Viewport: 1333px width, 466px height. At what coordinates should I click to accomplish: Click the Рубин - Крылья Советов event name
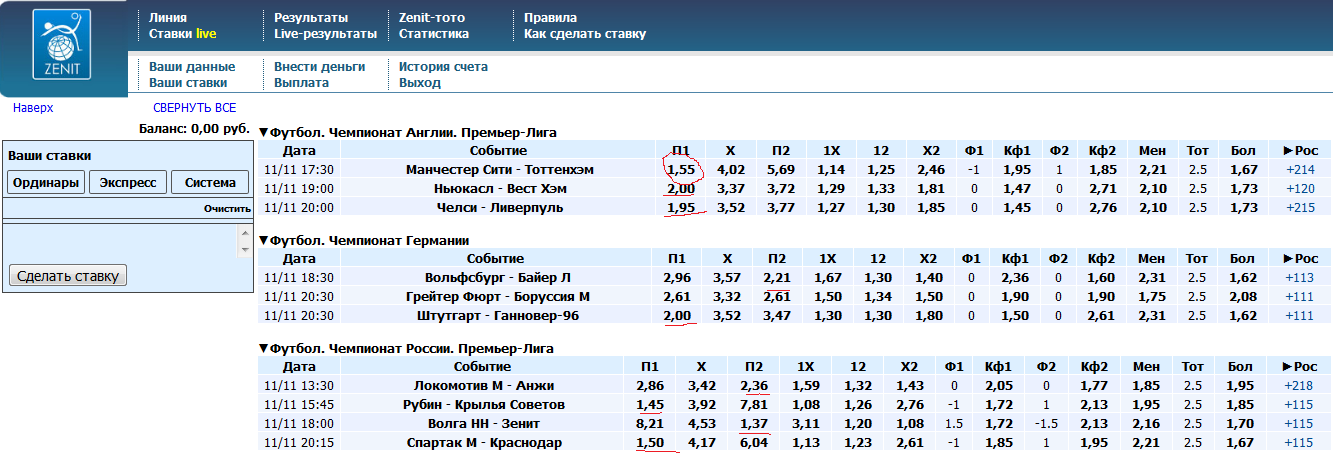(x=484, y=405)
